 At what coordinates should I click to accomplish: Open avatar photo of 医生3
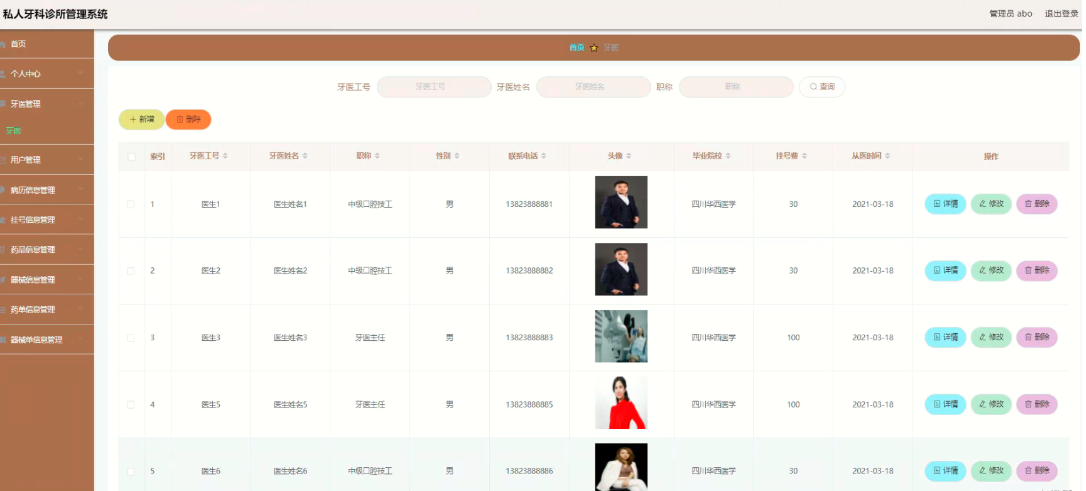point(621,336)
